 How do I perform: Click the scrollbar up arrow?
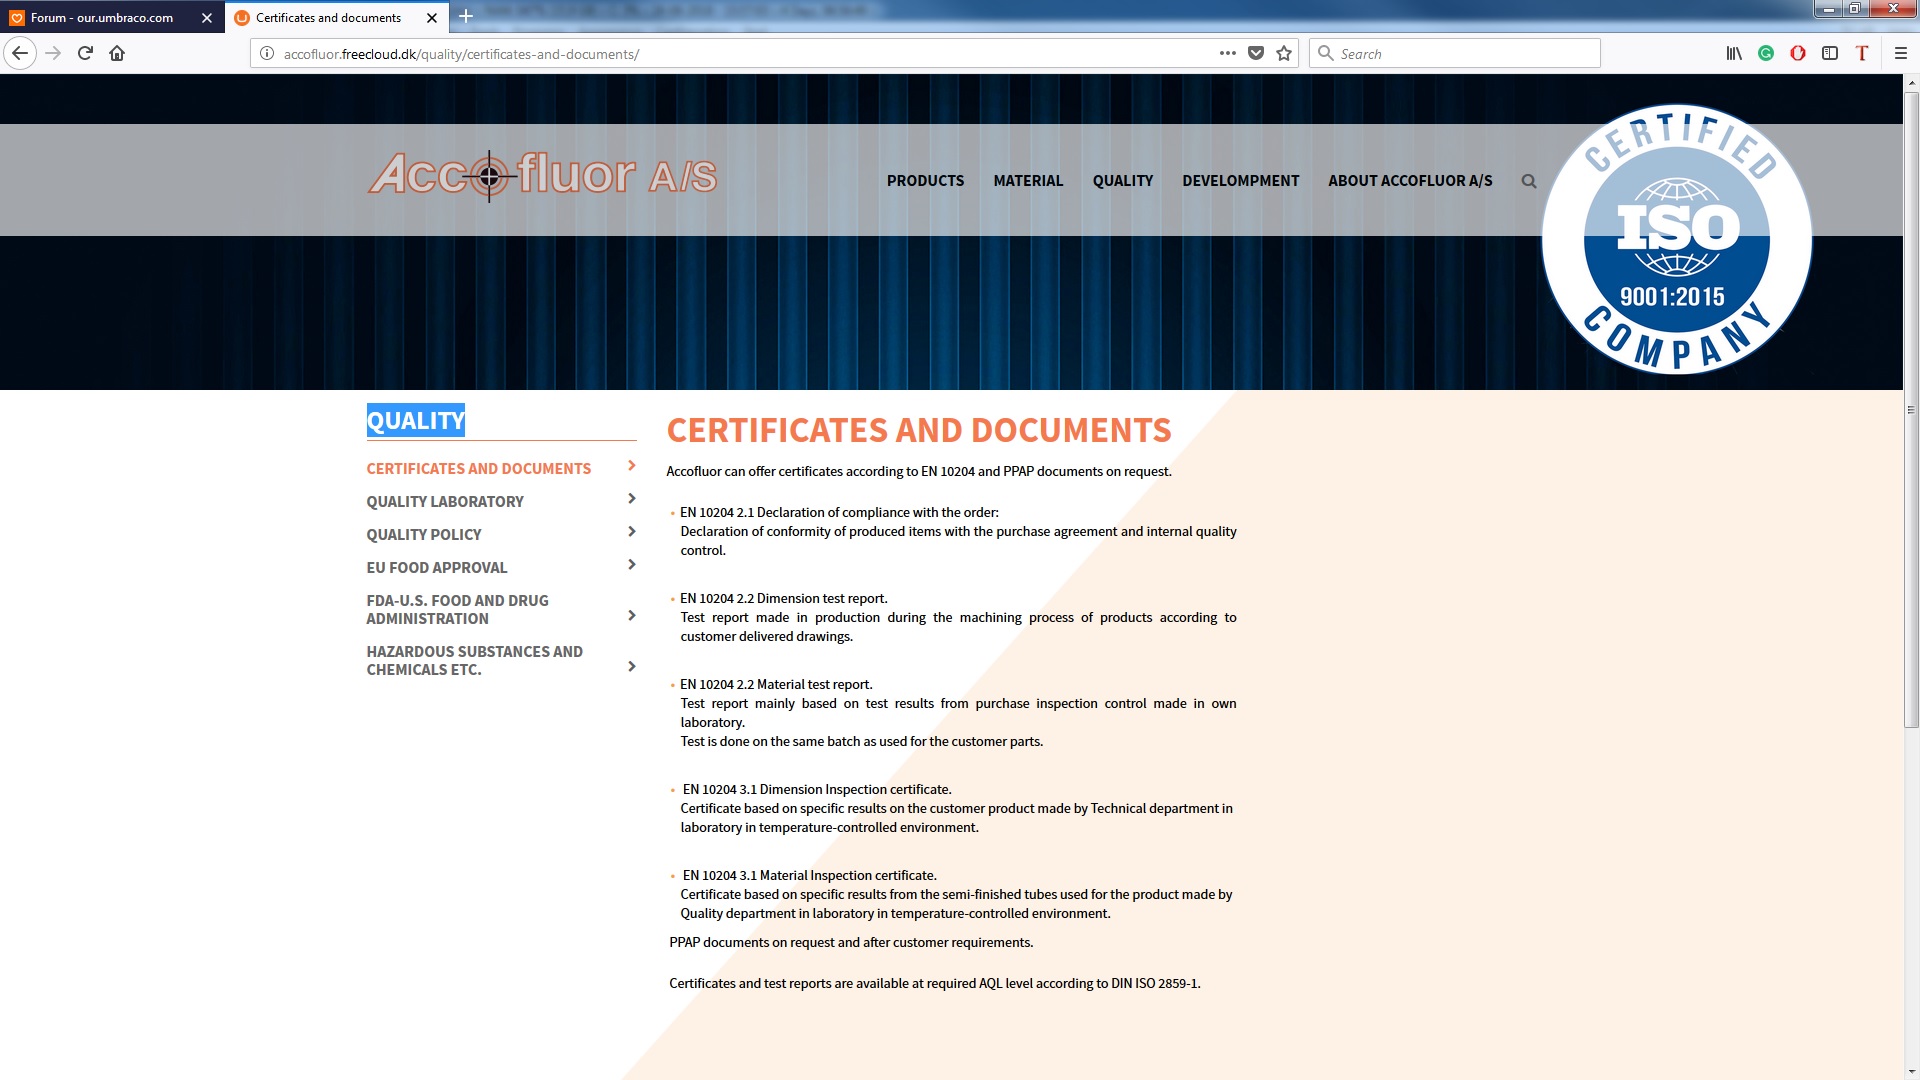point(1911,82)
